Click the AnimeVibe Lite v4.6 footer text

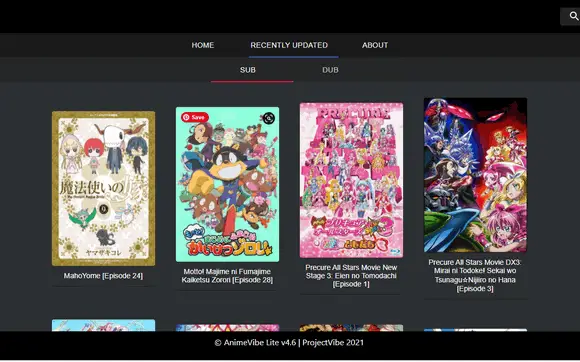click(x=289, y=342)
